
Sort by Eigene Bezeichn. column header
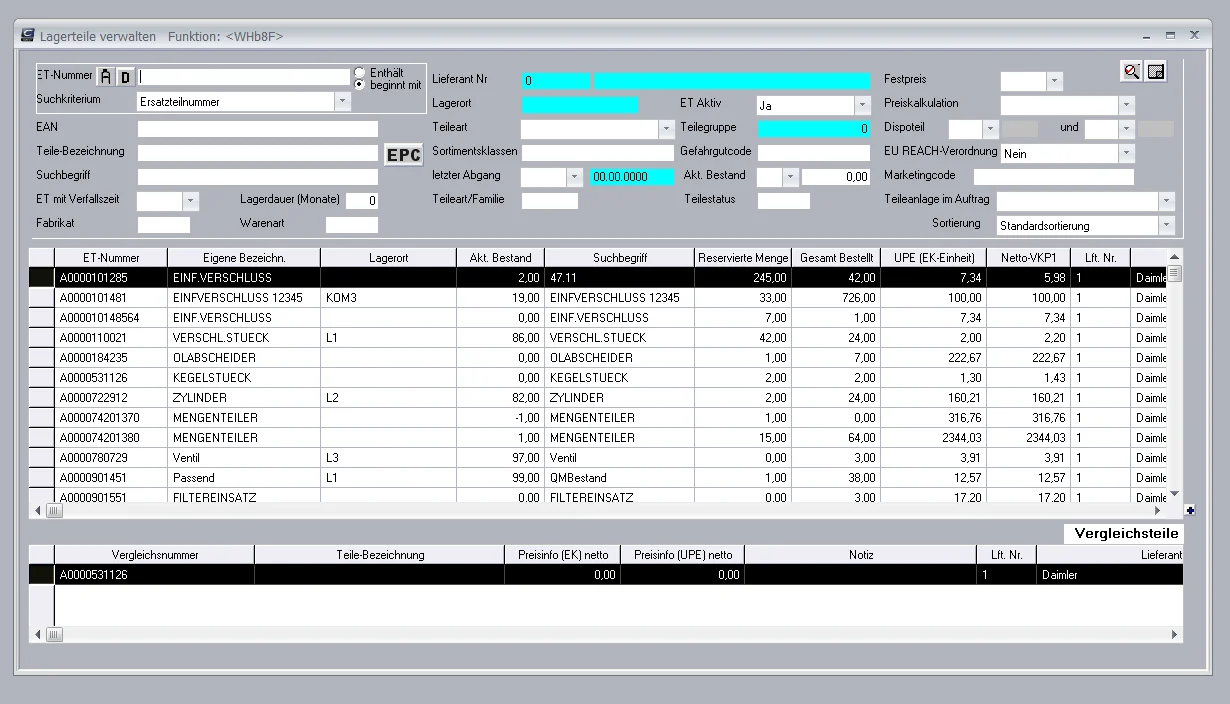click(244, 258)
